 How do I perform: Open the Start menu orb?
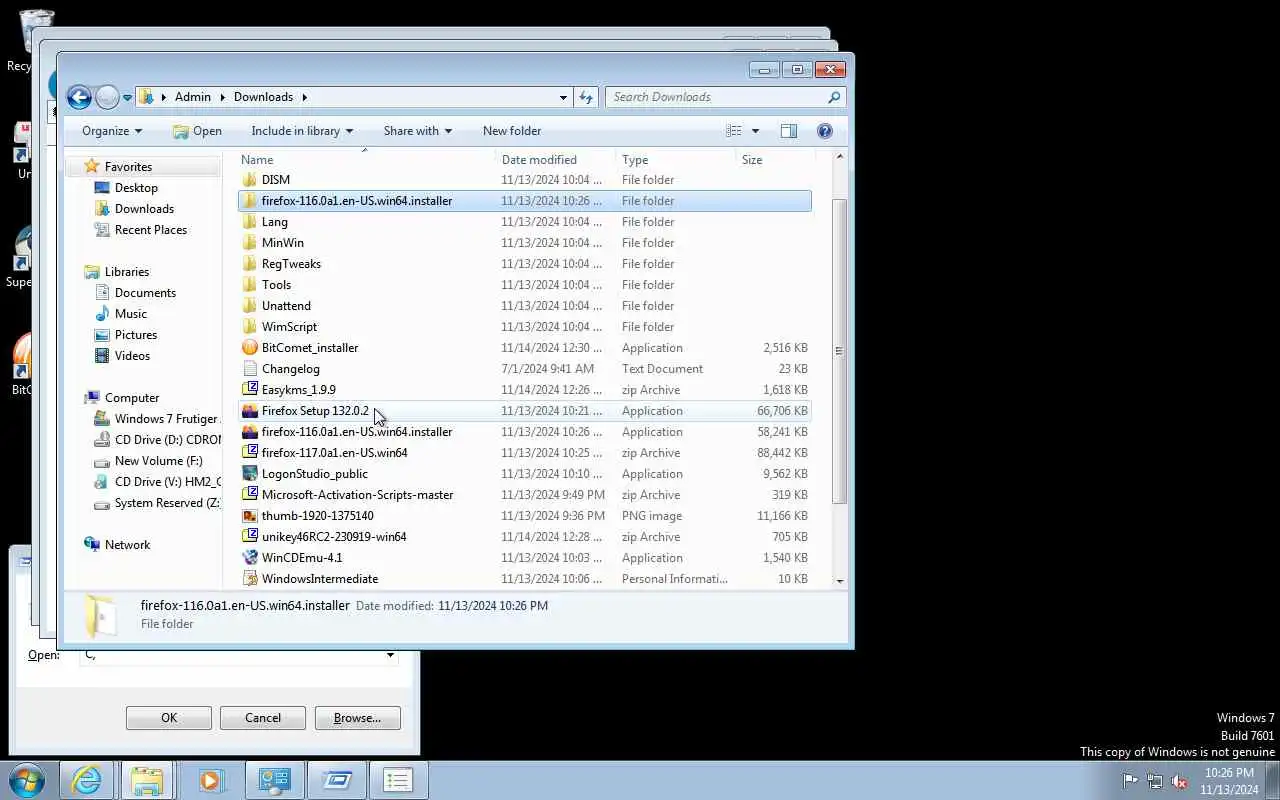(x=27, y=780)
